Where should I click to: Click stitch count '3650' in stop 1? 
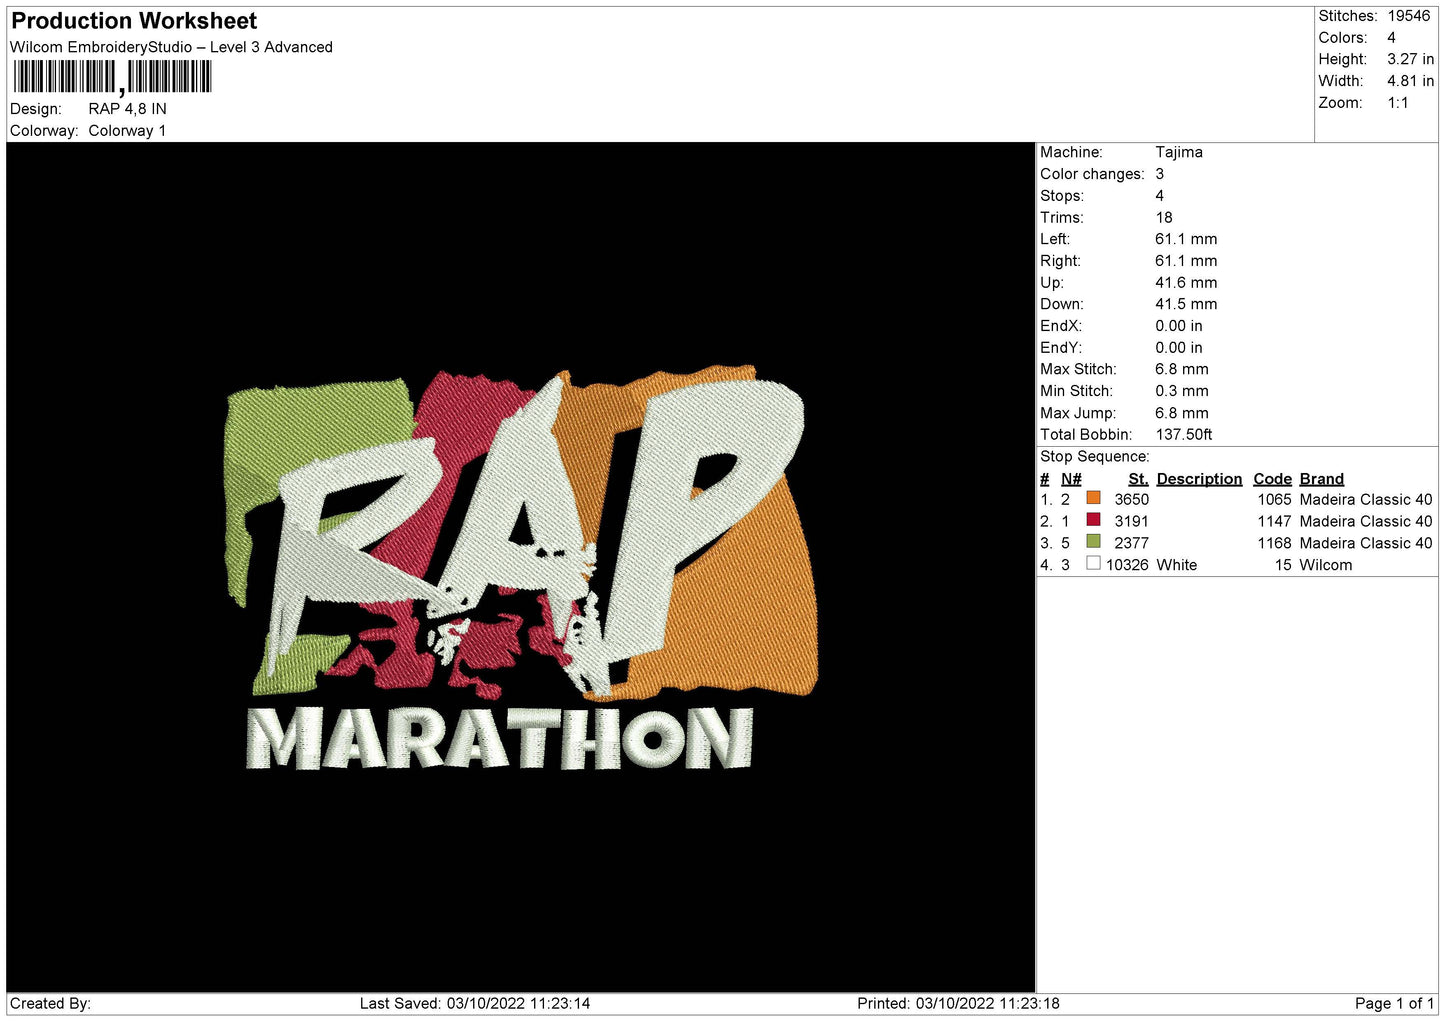[1132, 499]
